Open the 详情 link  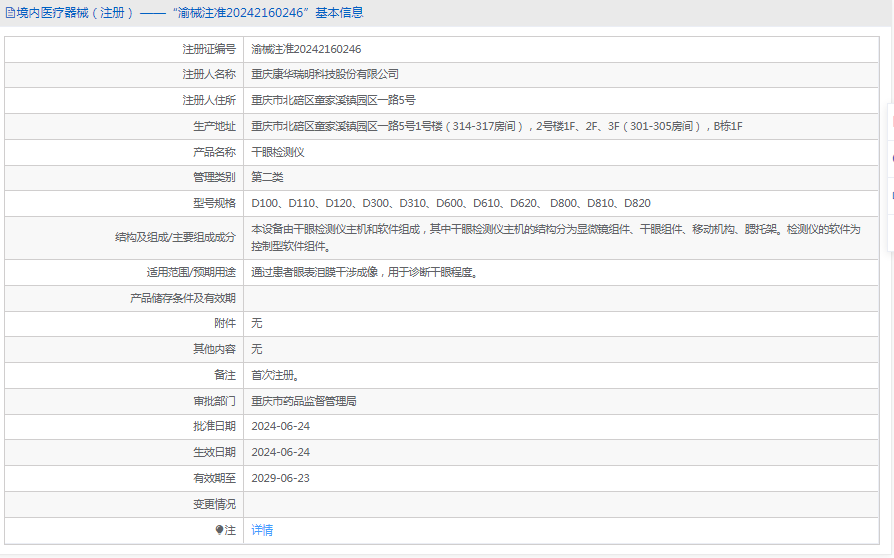(262, 530)
